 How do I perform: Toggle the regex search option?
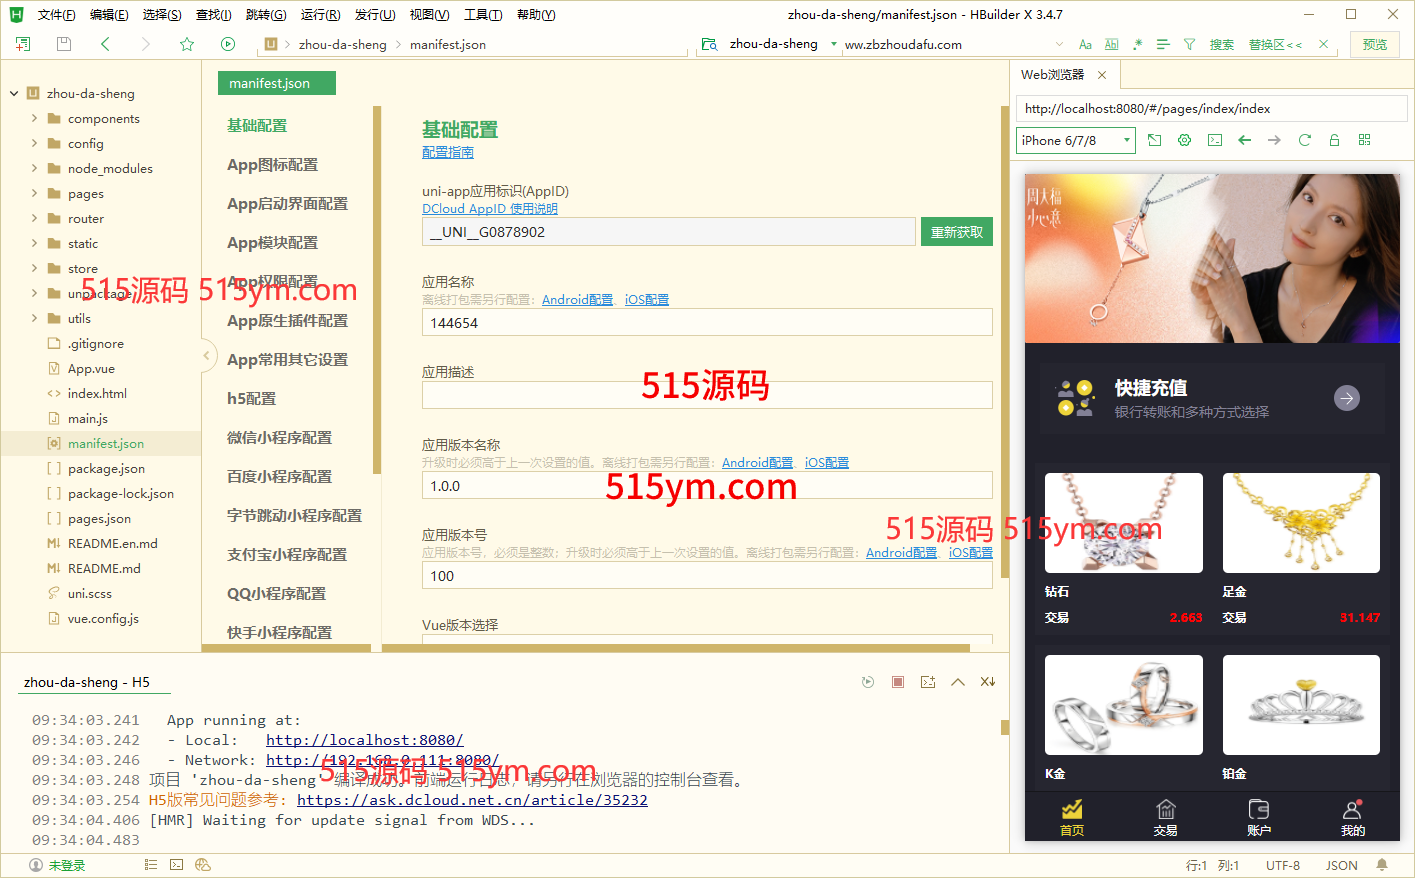tap(1137, 44)
